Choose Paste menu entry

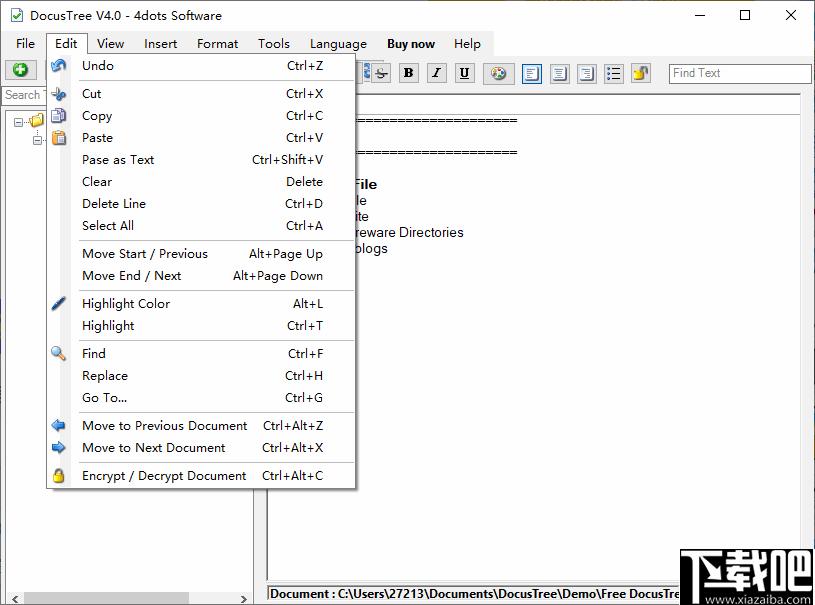pyautogui.click(x=201, y=138)
